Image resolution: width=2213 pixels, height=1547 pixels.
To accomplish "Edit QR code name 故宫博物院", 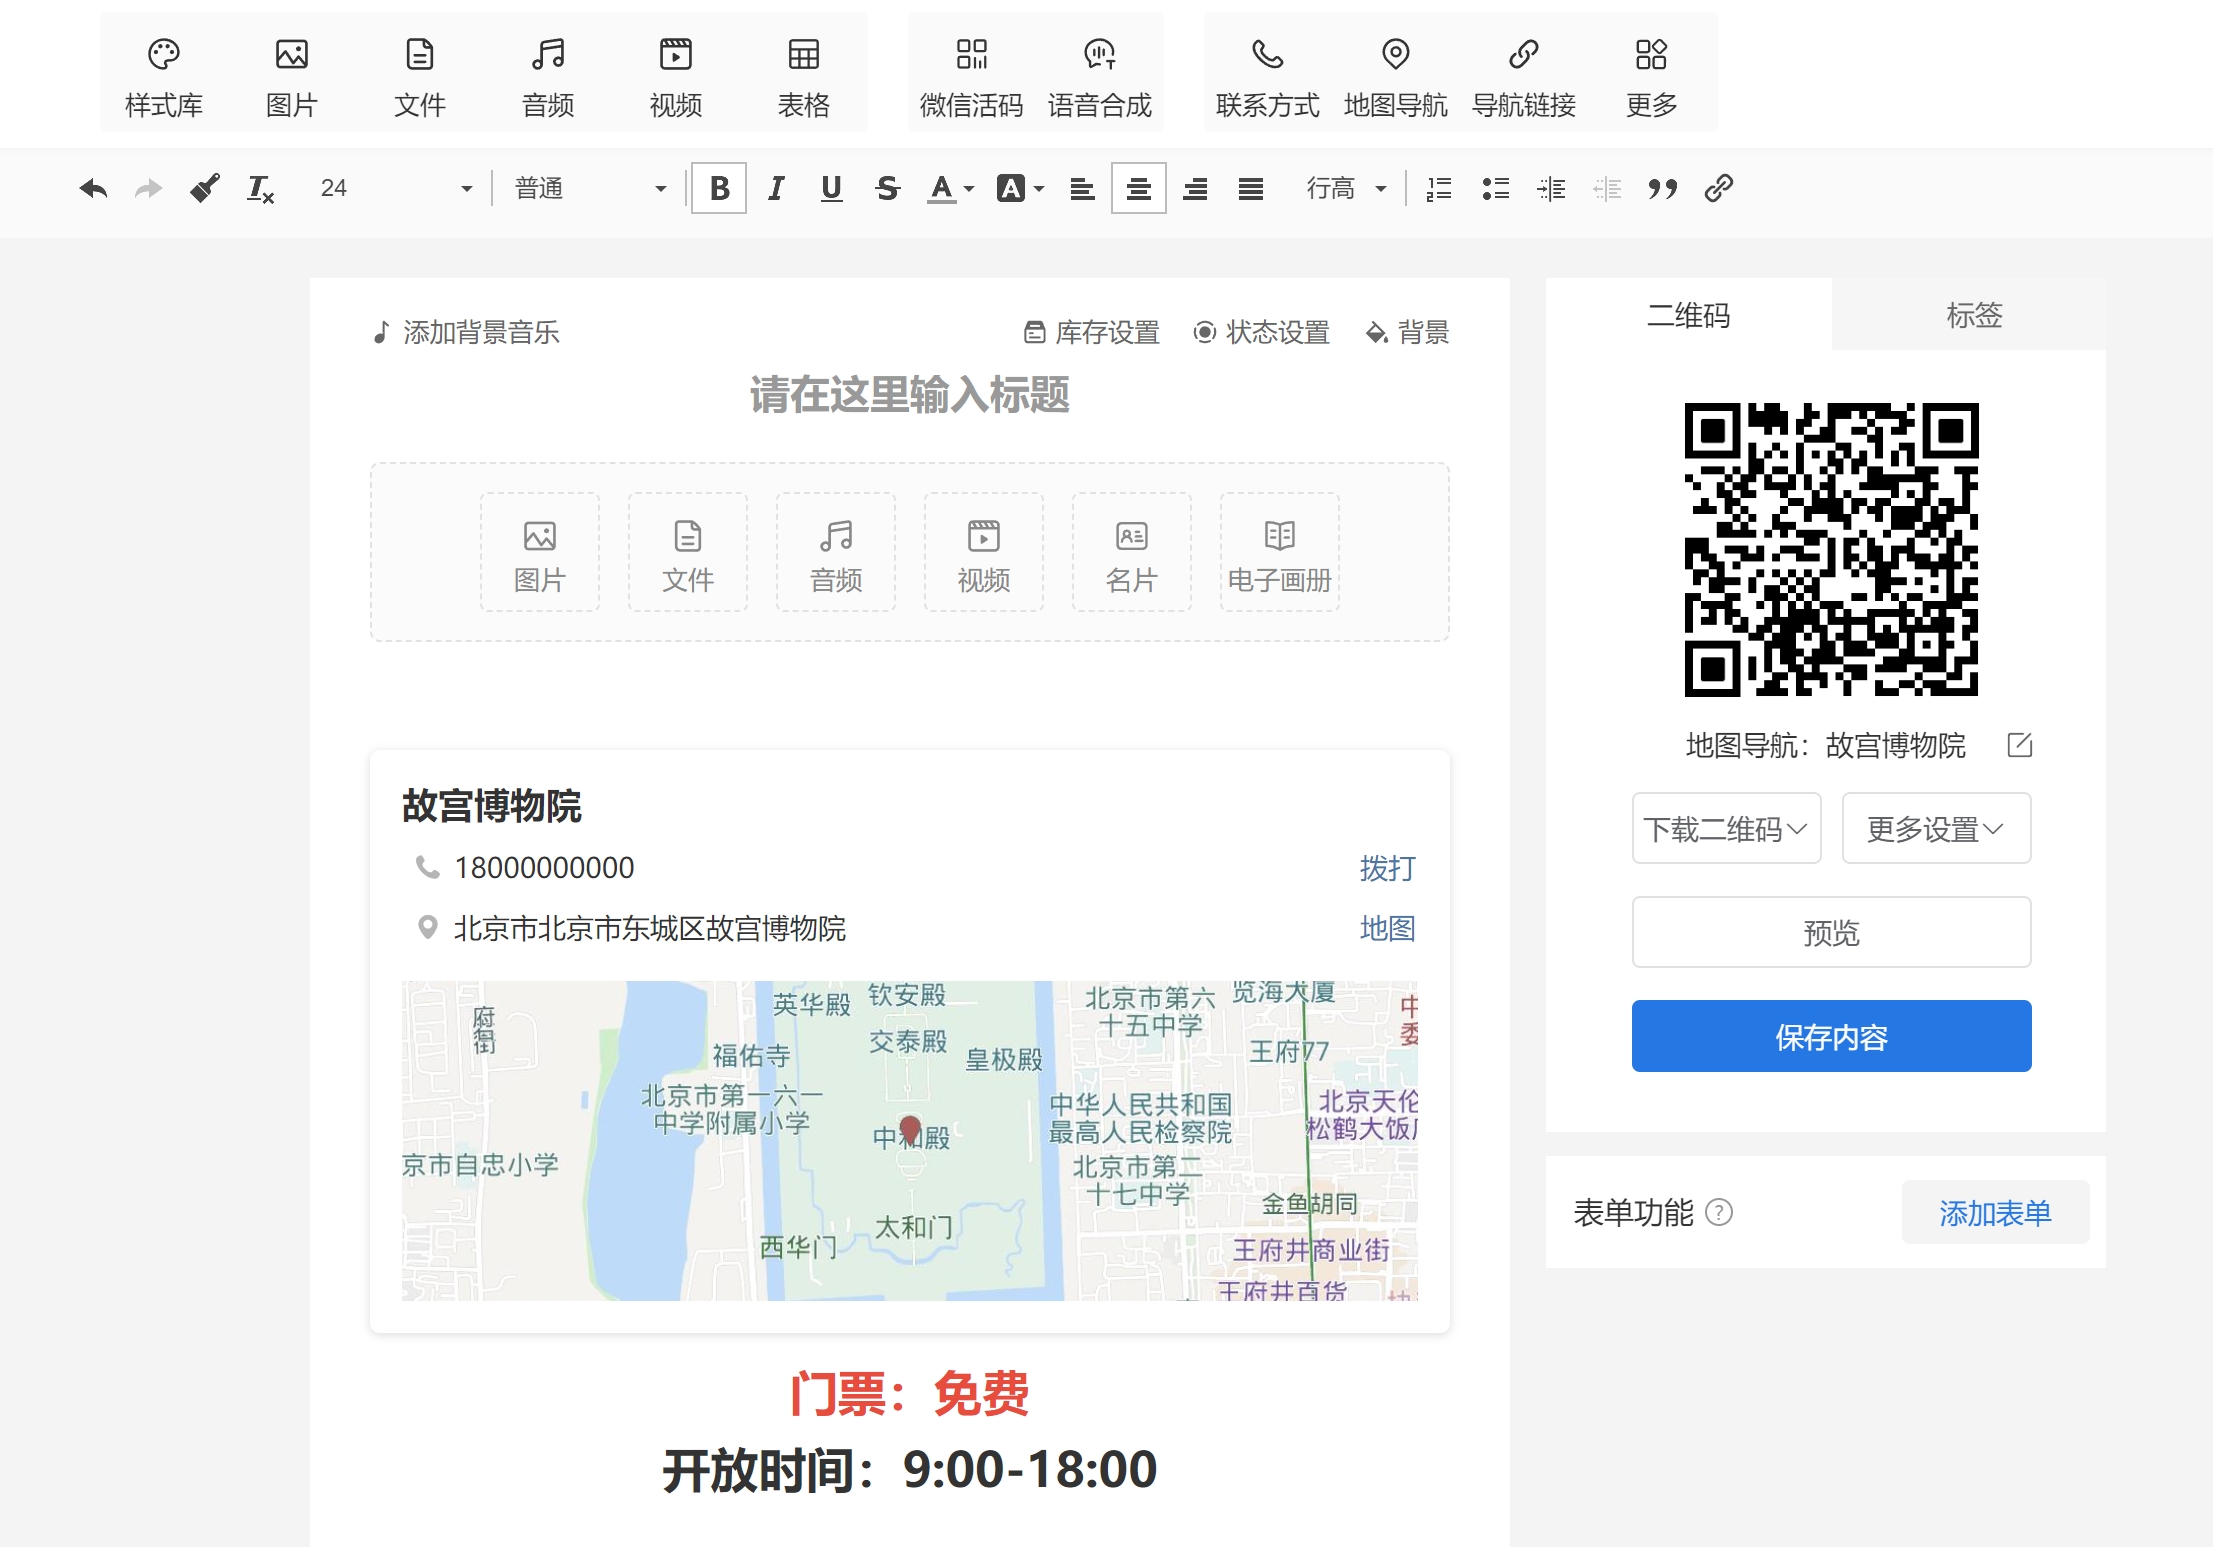I will (2020, 744).
